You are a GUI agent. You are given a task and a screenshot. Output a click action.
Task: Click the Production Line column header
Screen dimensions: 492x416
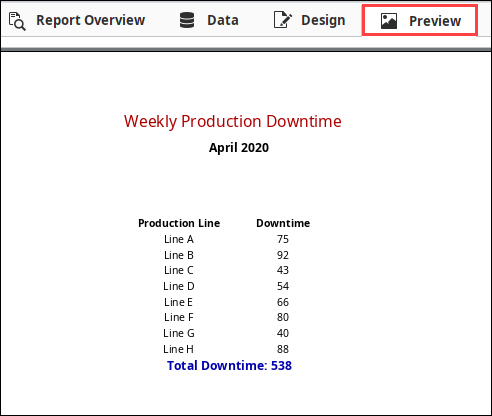coord(179,223)
